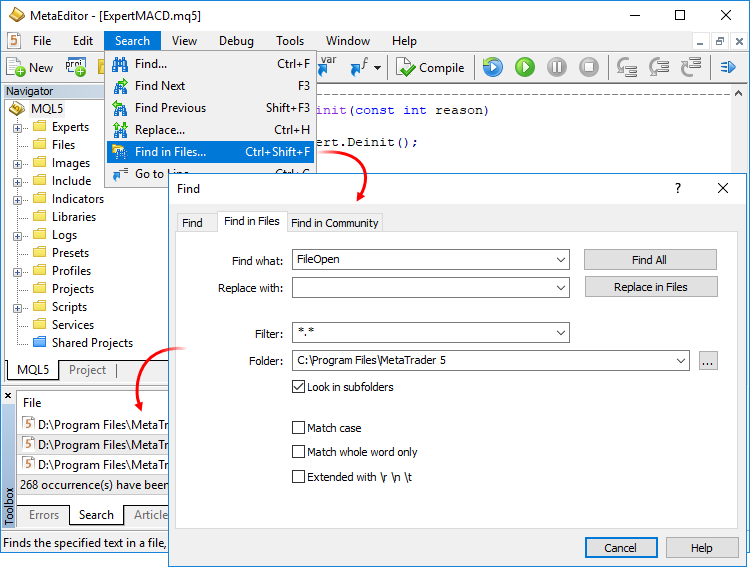Switch to MQL5 tab in Navigator
Screen dimensions: 750x567
(x=33, y=370)
